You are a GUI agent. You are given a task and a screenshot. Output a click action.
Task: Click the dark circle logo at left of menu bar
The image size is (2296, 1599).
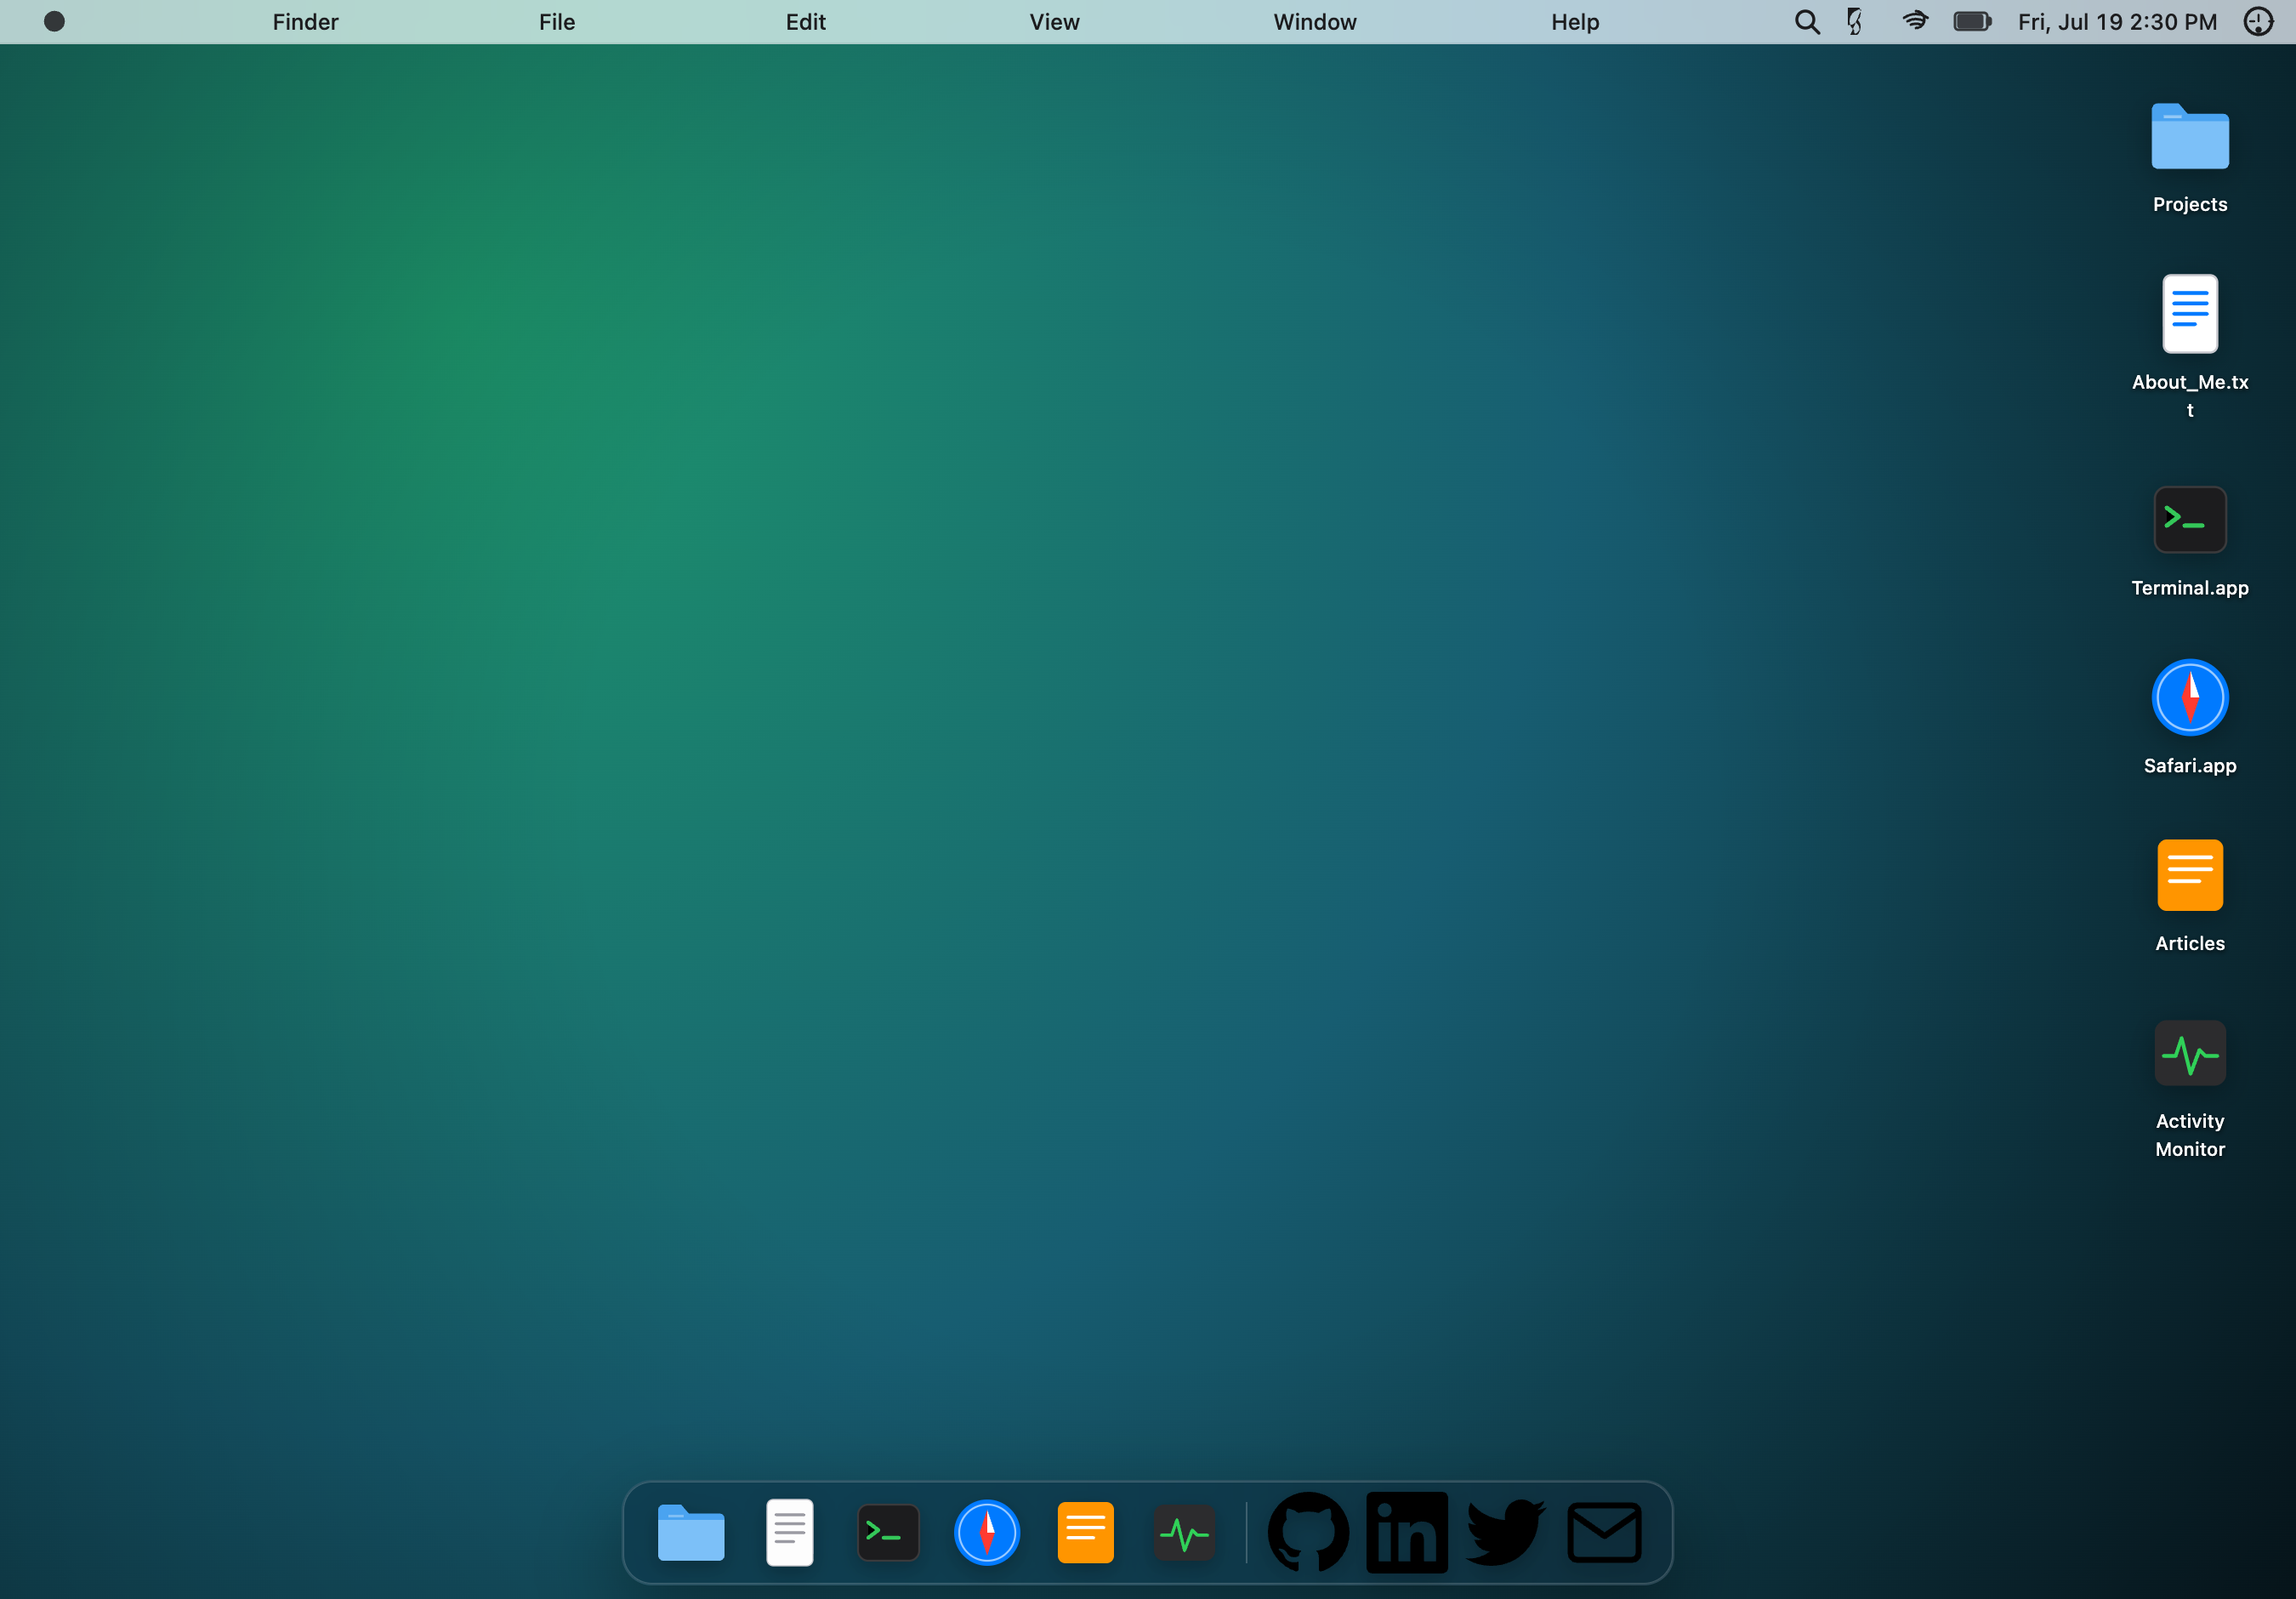point(54,22)
